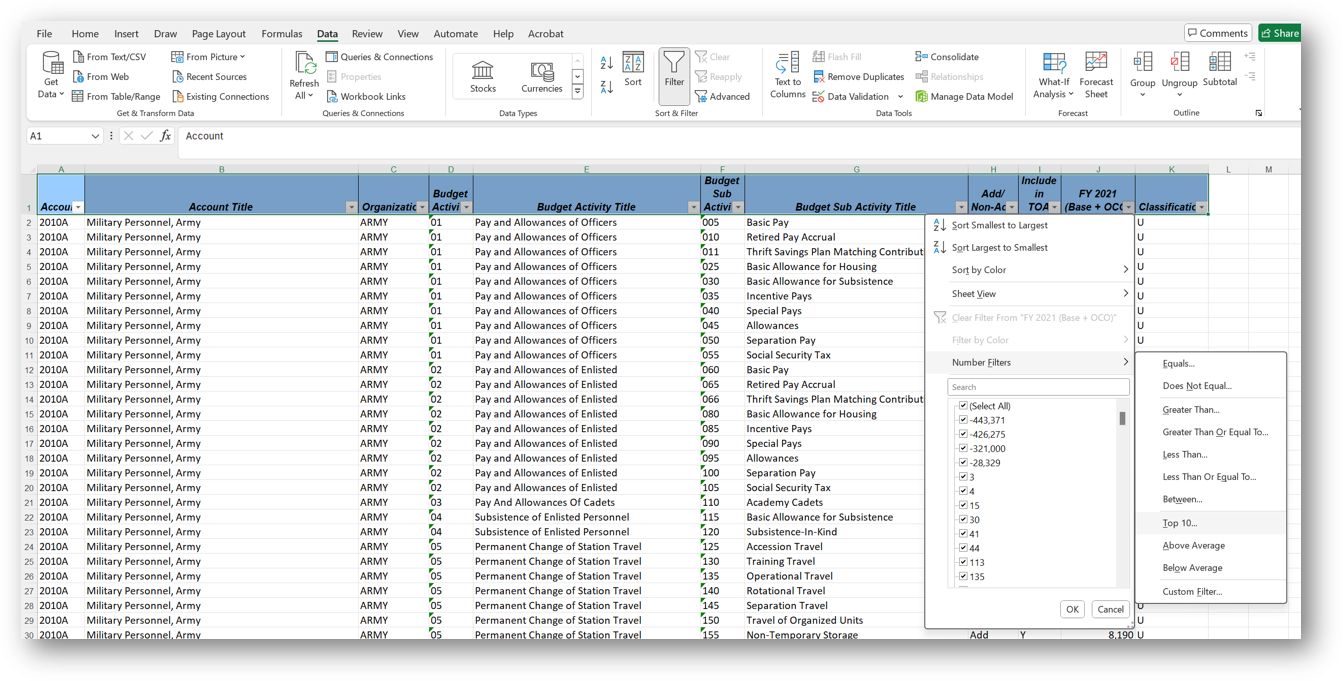Sort smallest to largest with the AZ icon
This screenshot has width=1343, height=681.
(x=606, y=62)
